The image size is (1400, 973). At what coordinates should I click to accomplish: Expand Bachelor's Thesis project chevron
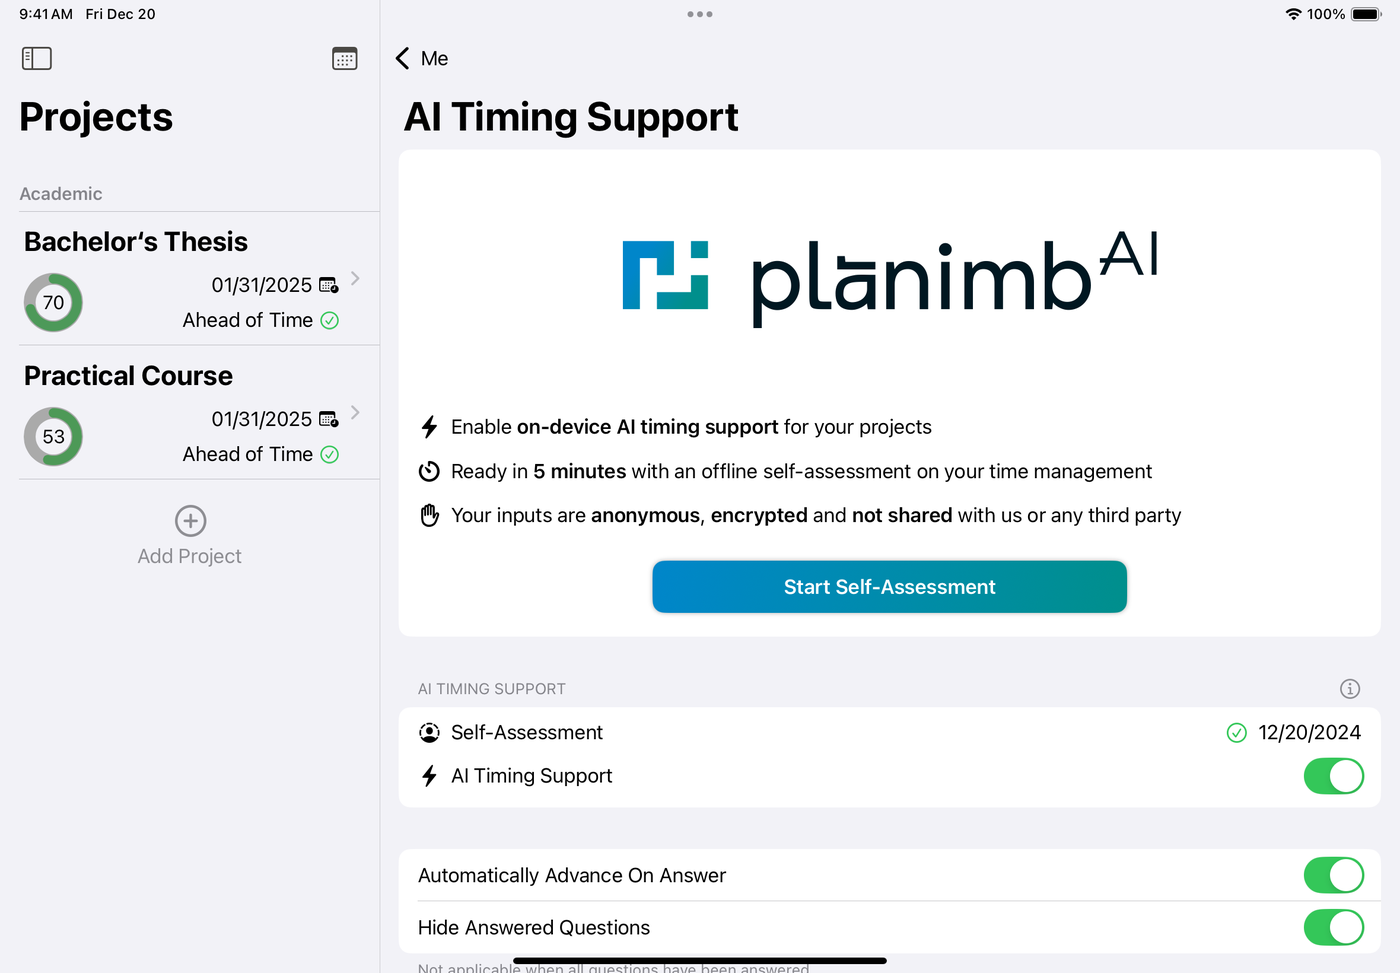pyautogui.click(x=355, y=279)
